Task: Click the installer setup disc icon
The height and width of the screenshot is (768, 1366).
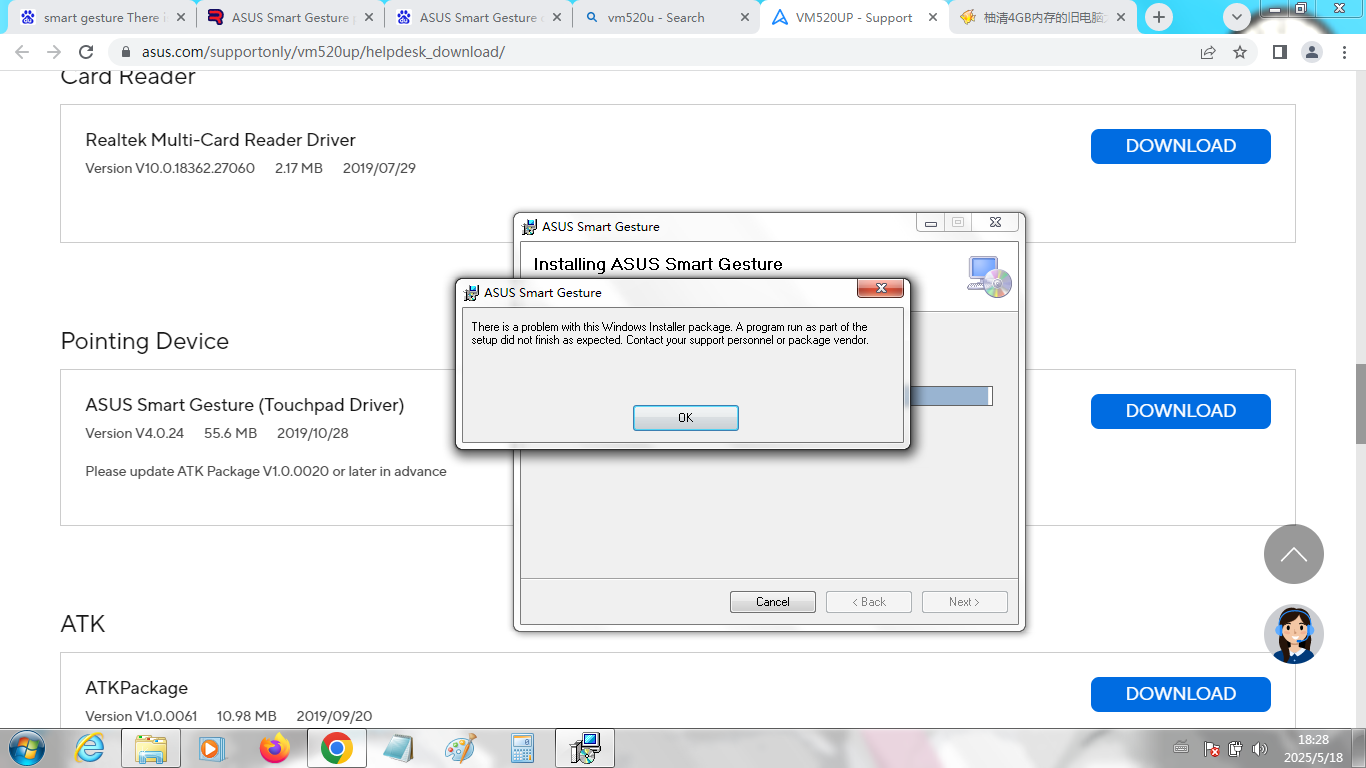Action: tap(989, 277)
